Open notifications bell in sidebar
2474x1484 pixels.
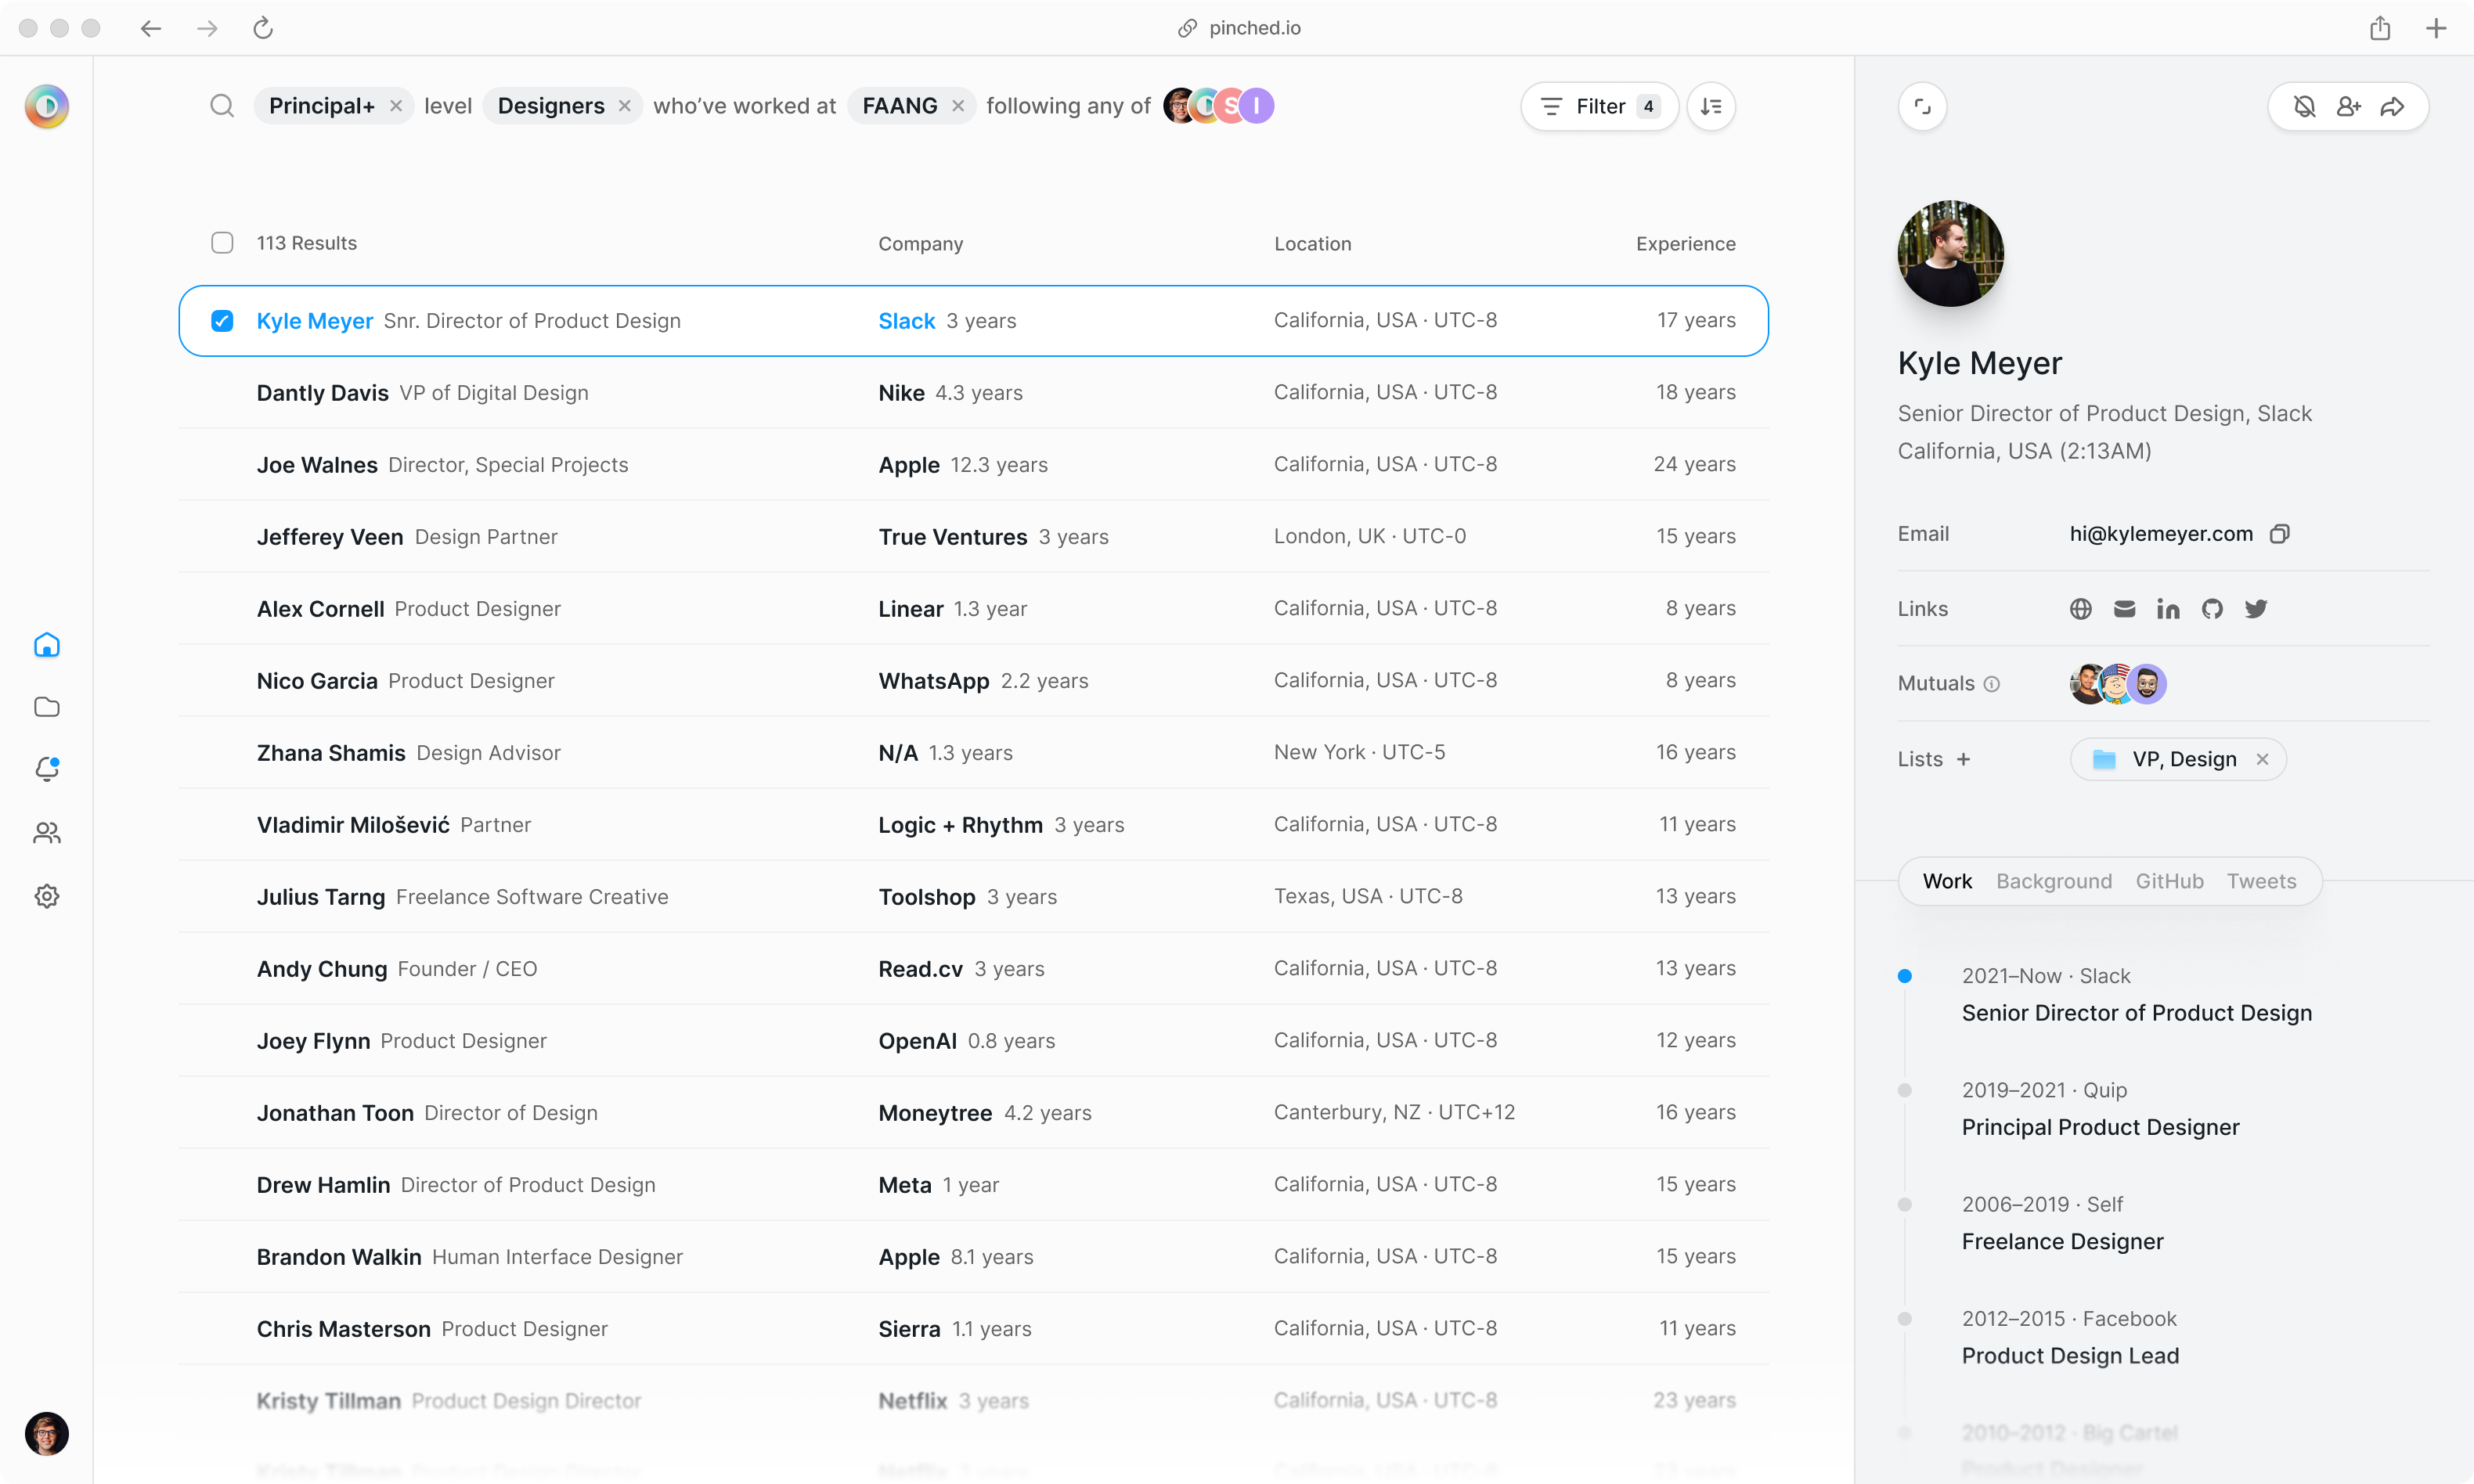(47, 769)
